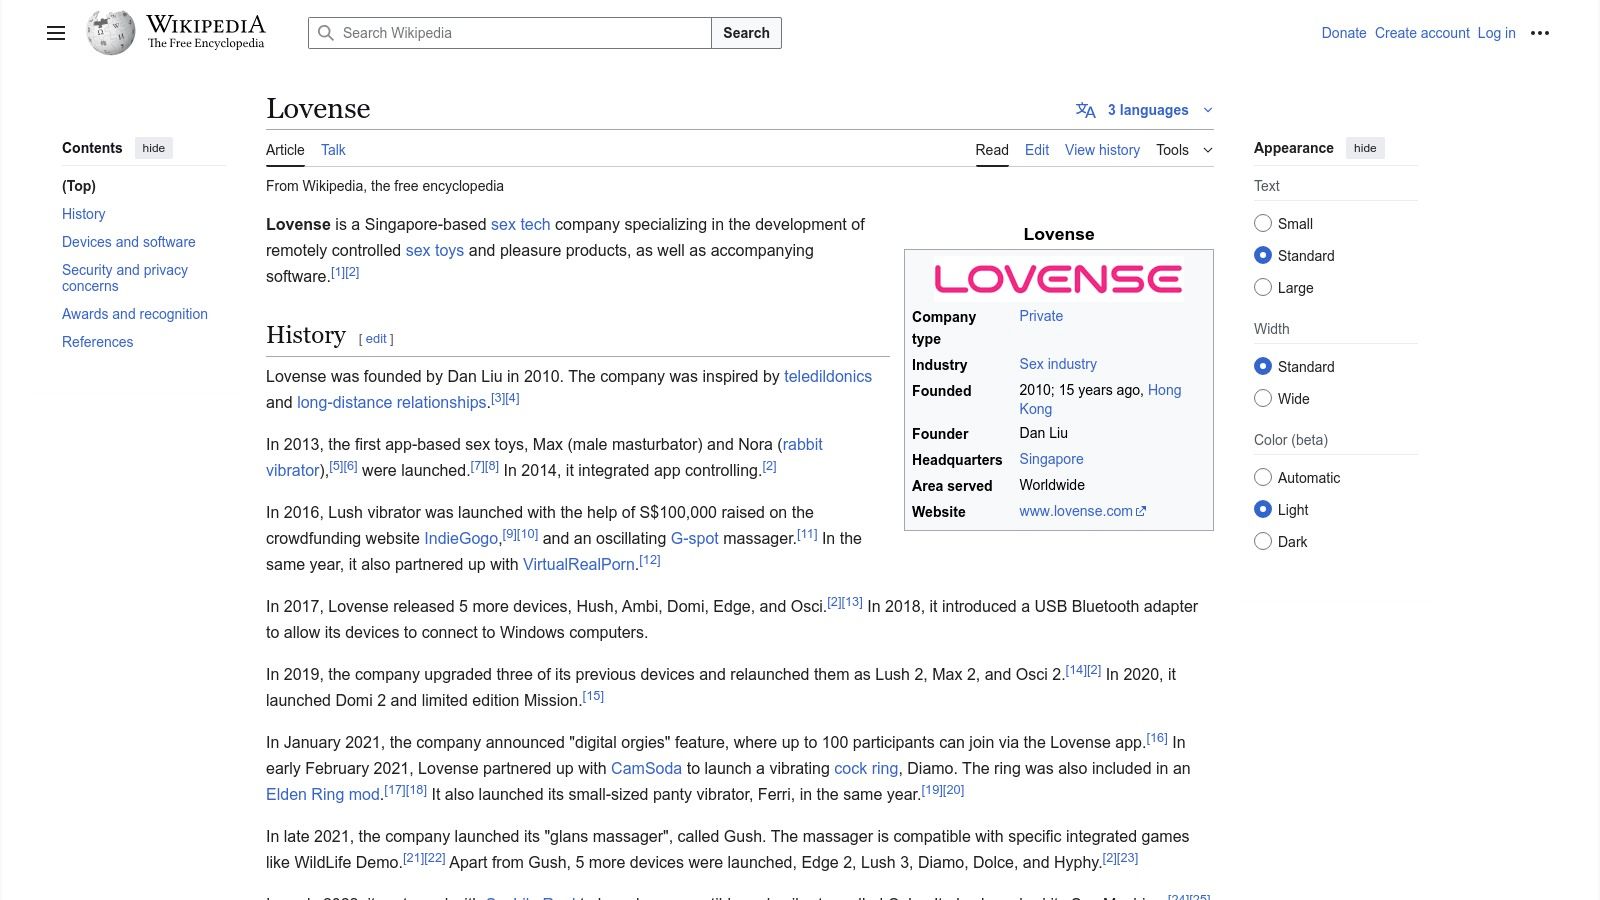Open the IndieGogo link
This screenshot has height=900, width=1600.
pyautogui.click(x=461, y=538)
